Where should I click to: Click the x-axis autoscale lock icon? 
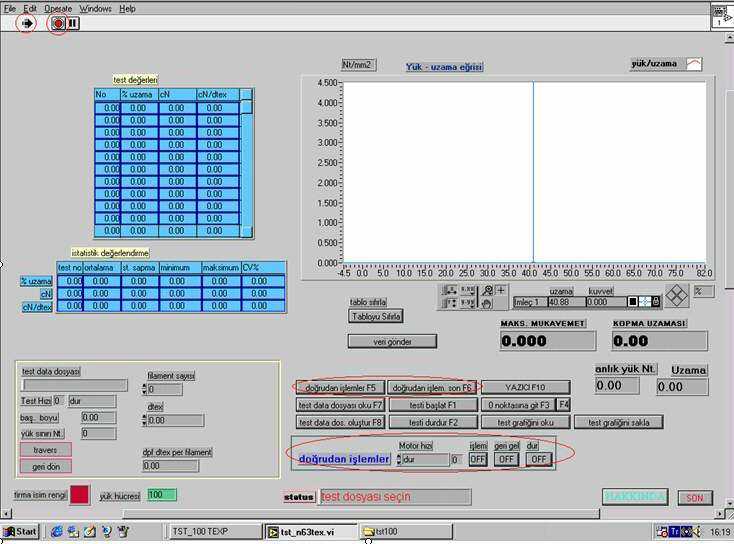coord(449,291)
